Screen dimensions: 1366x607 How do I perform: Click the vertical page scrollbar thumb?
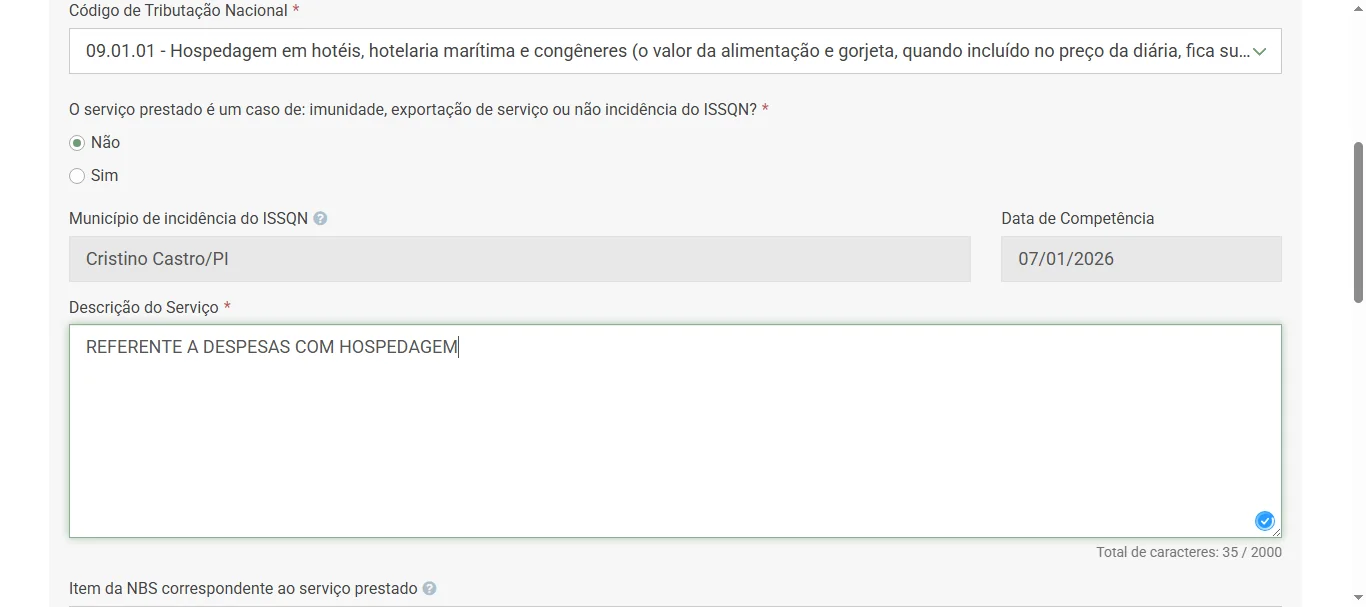pos(1358,220)
